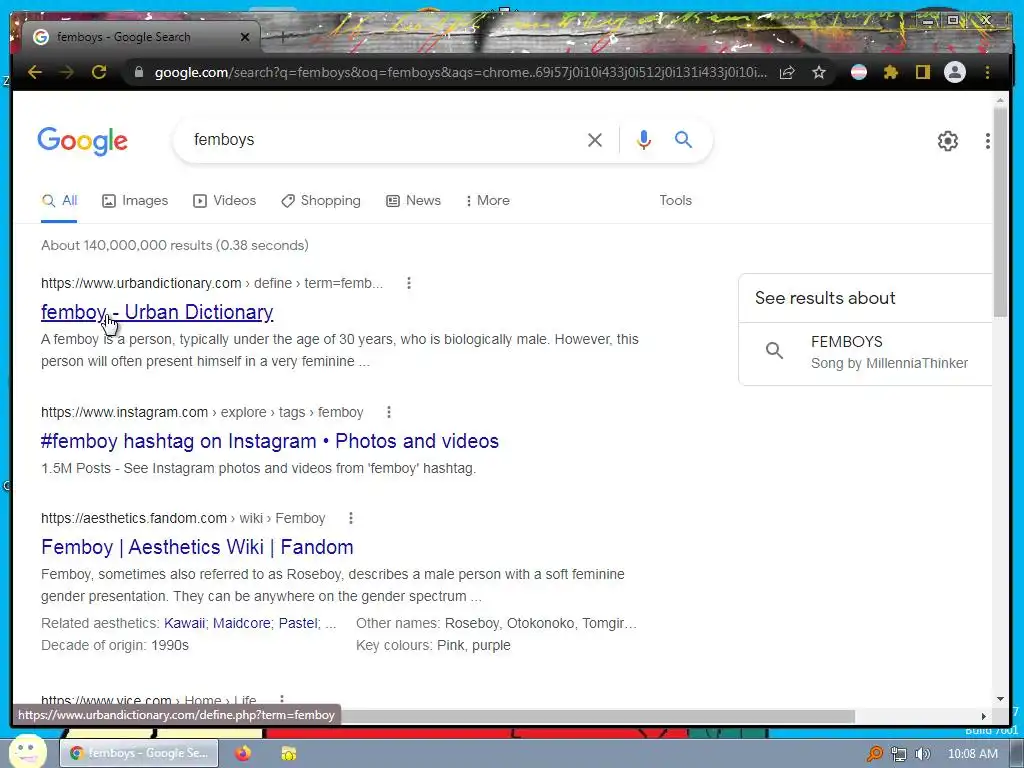Bookmark the page with the star icon
This screenshot has width=1024, height=768.
[819, 72]
